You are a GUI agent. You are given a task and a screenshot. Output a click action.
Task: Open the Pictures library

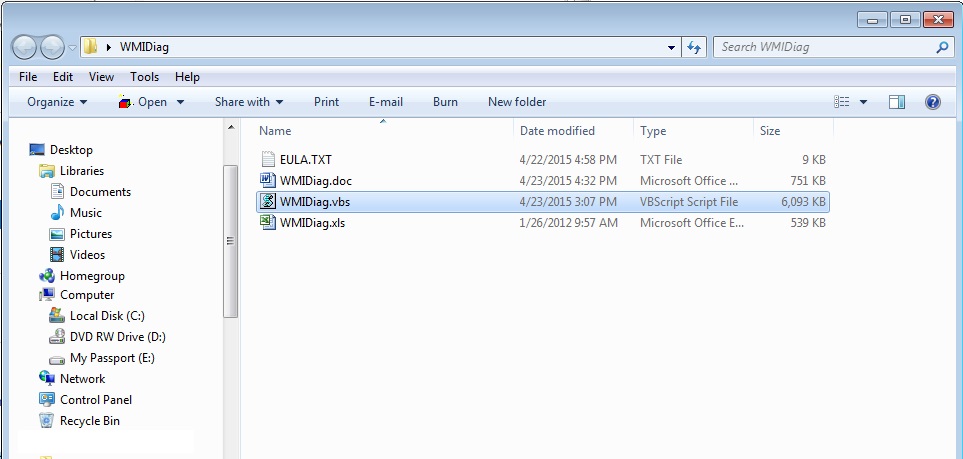(x=91, y=233)
